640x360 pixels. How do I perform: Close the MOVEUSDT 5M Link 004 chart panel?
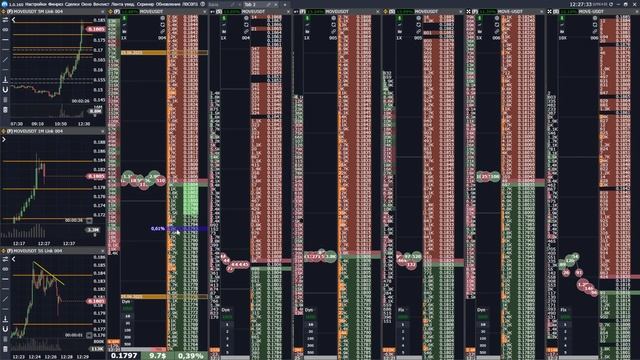(x=102, y=12)
